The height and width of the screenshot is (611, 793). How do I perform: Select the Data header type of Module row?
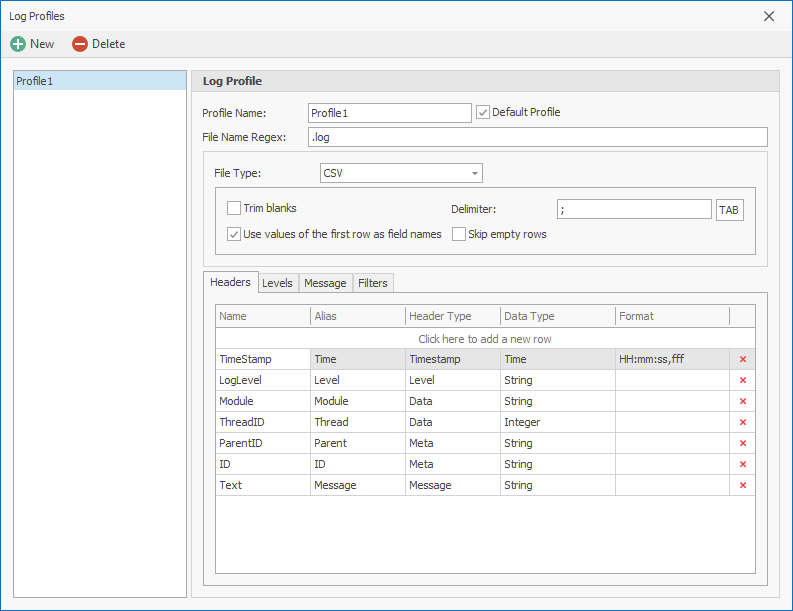click(x=453, y=401)
